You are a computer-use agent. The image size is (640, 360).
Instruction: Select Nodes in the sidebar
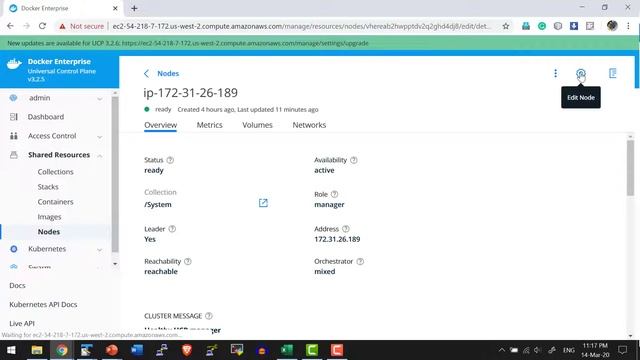tap(49, 232)
